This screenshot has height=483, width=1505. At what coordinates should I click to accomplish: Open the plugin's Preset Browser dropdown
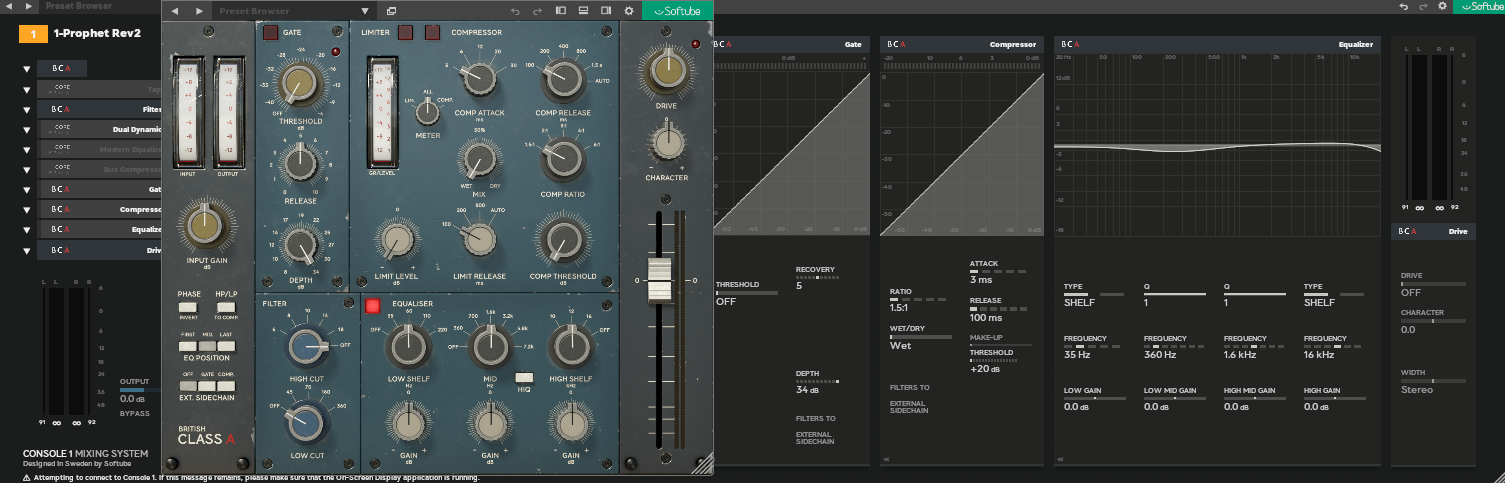pyautogui.click(x=365, y=11)
